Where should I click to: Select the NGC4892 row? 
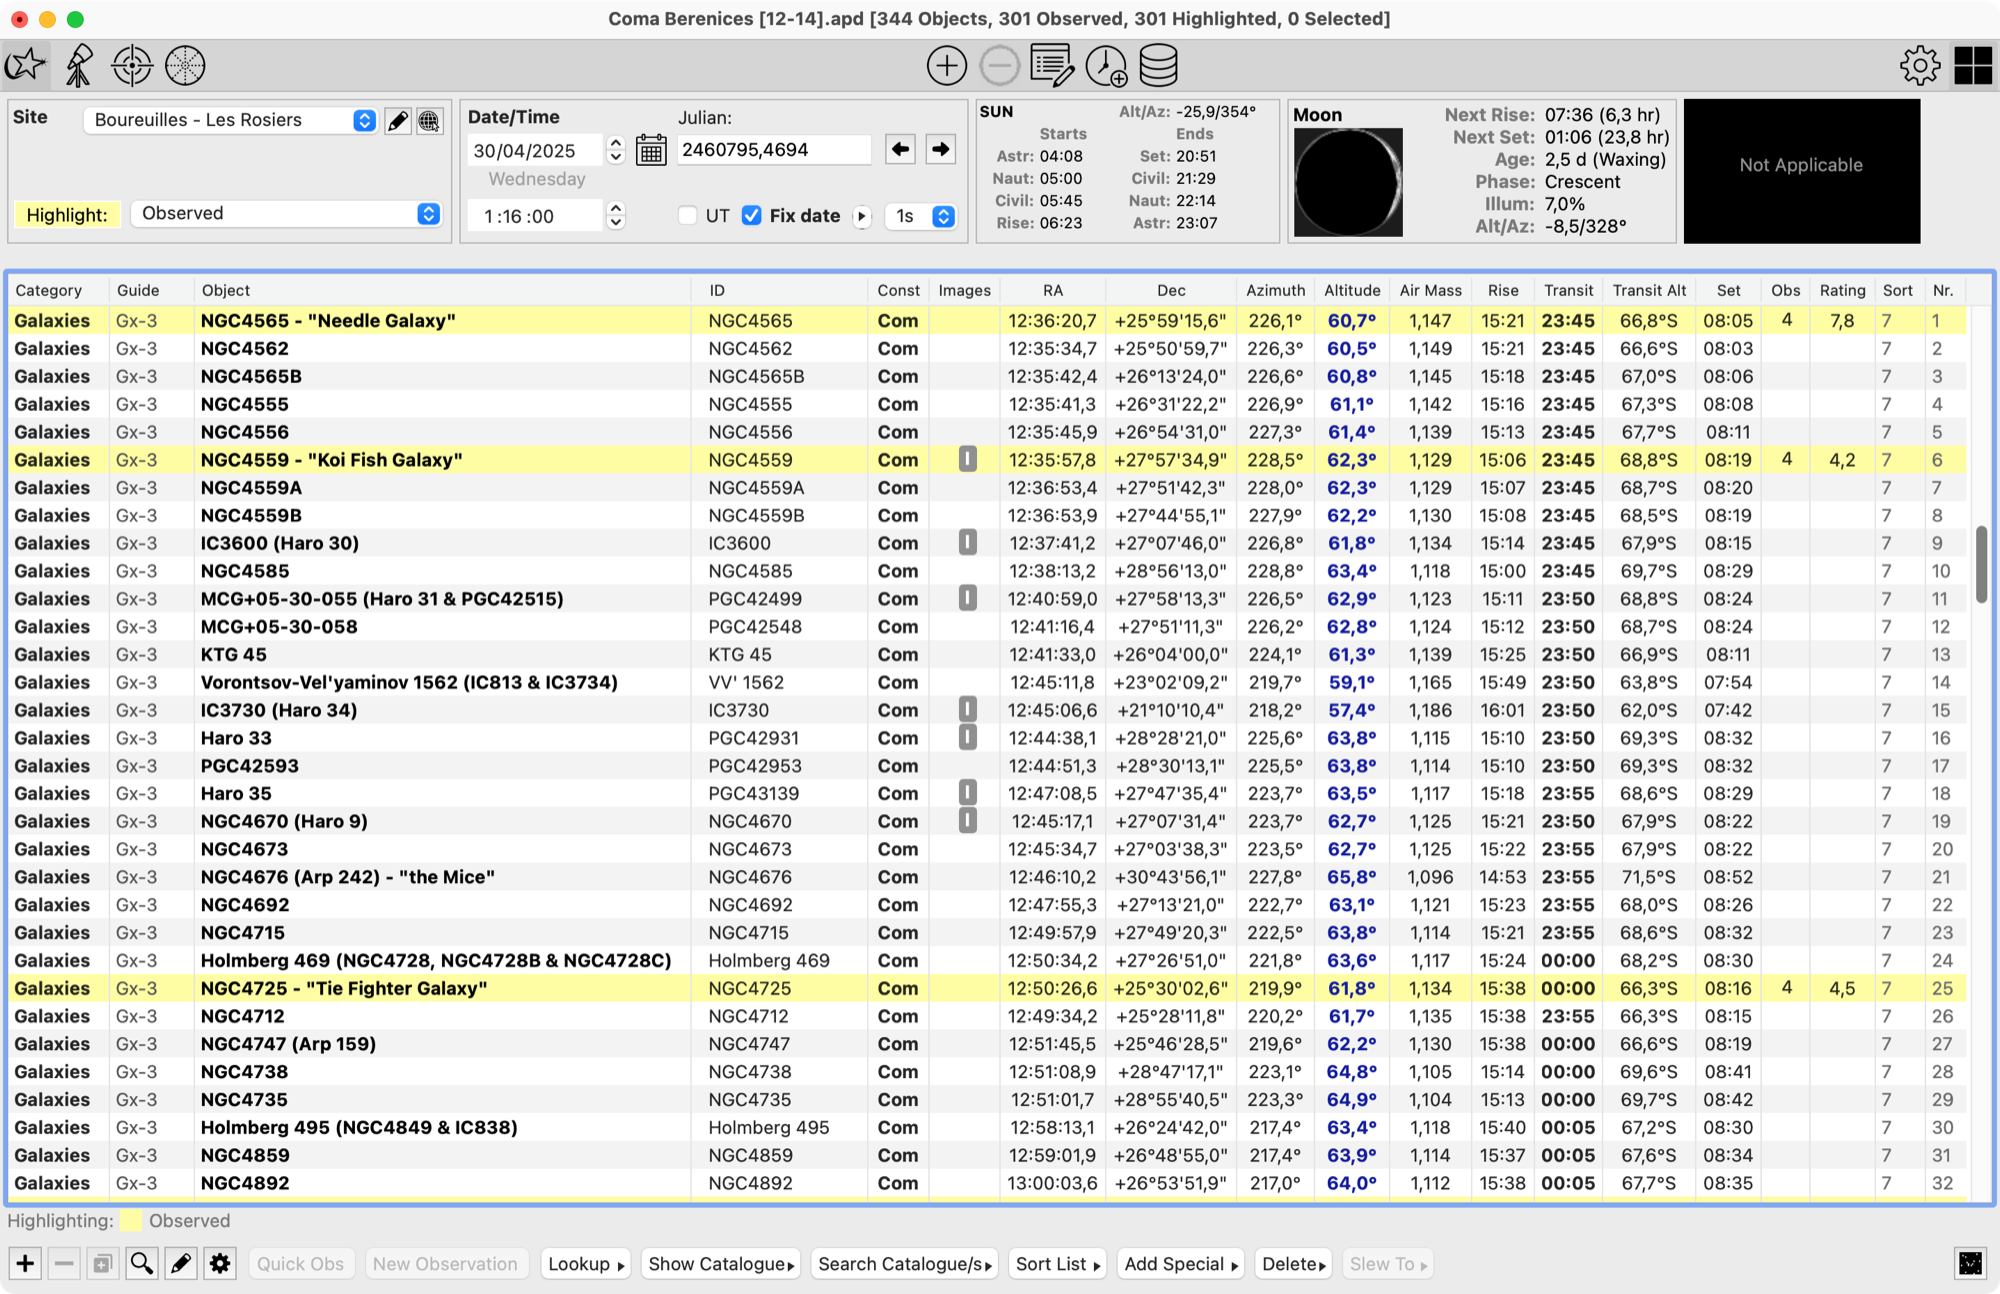(x=988, y=1183)
